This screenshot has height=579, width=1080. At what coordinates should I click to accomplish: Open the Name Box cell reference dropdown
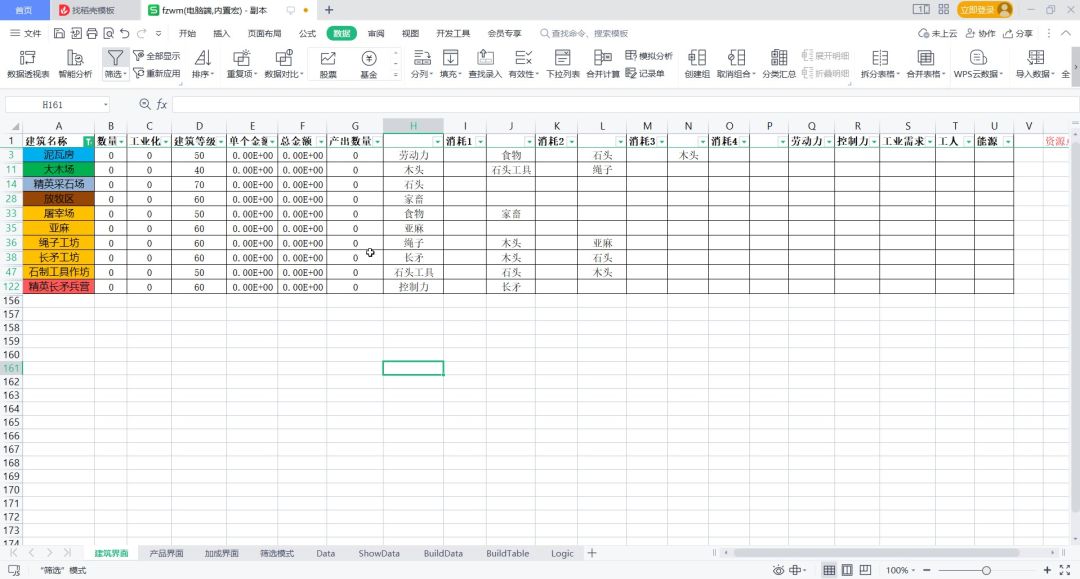[105, 104]
